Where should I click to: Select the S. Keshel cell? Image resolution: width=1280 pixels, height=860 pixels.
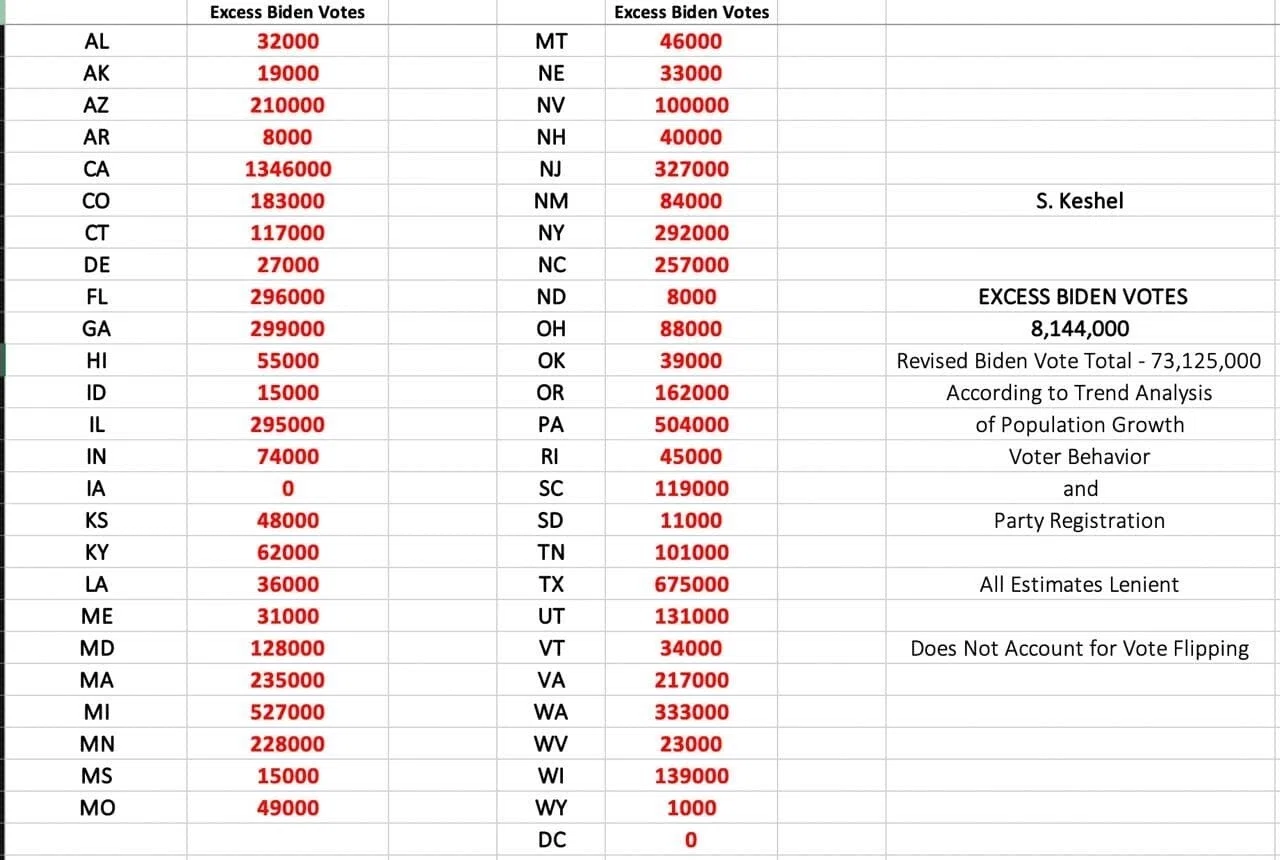coord(1080,201)
